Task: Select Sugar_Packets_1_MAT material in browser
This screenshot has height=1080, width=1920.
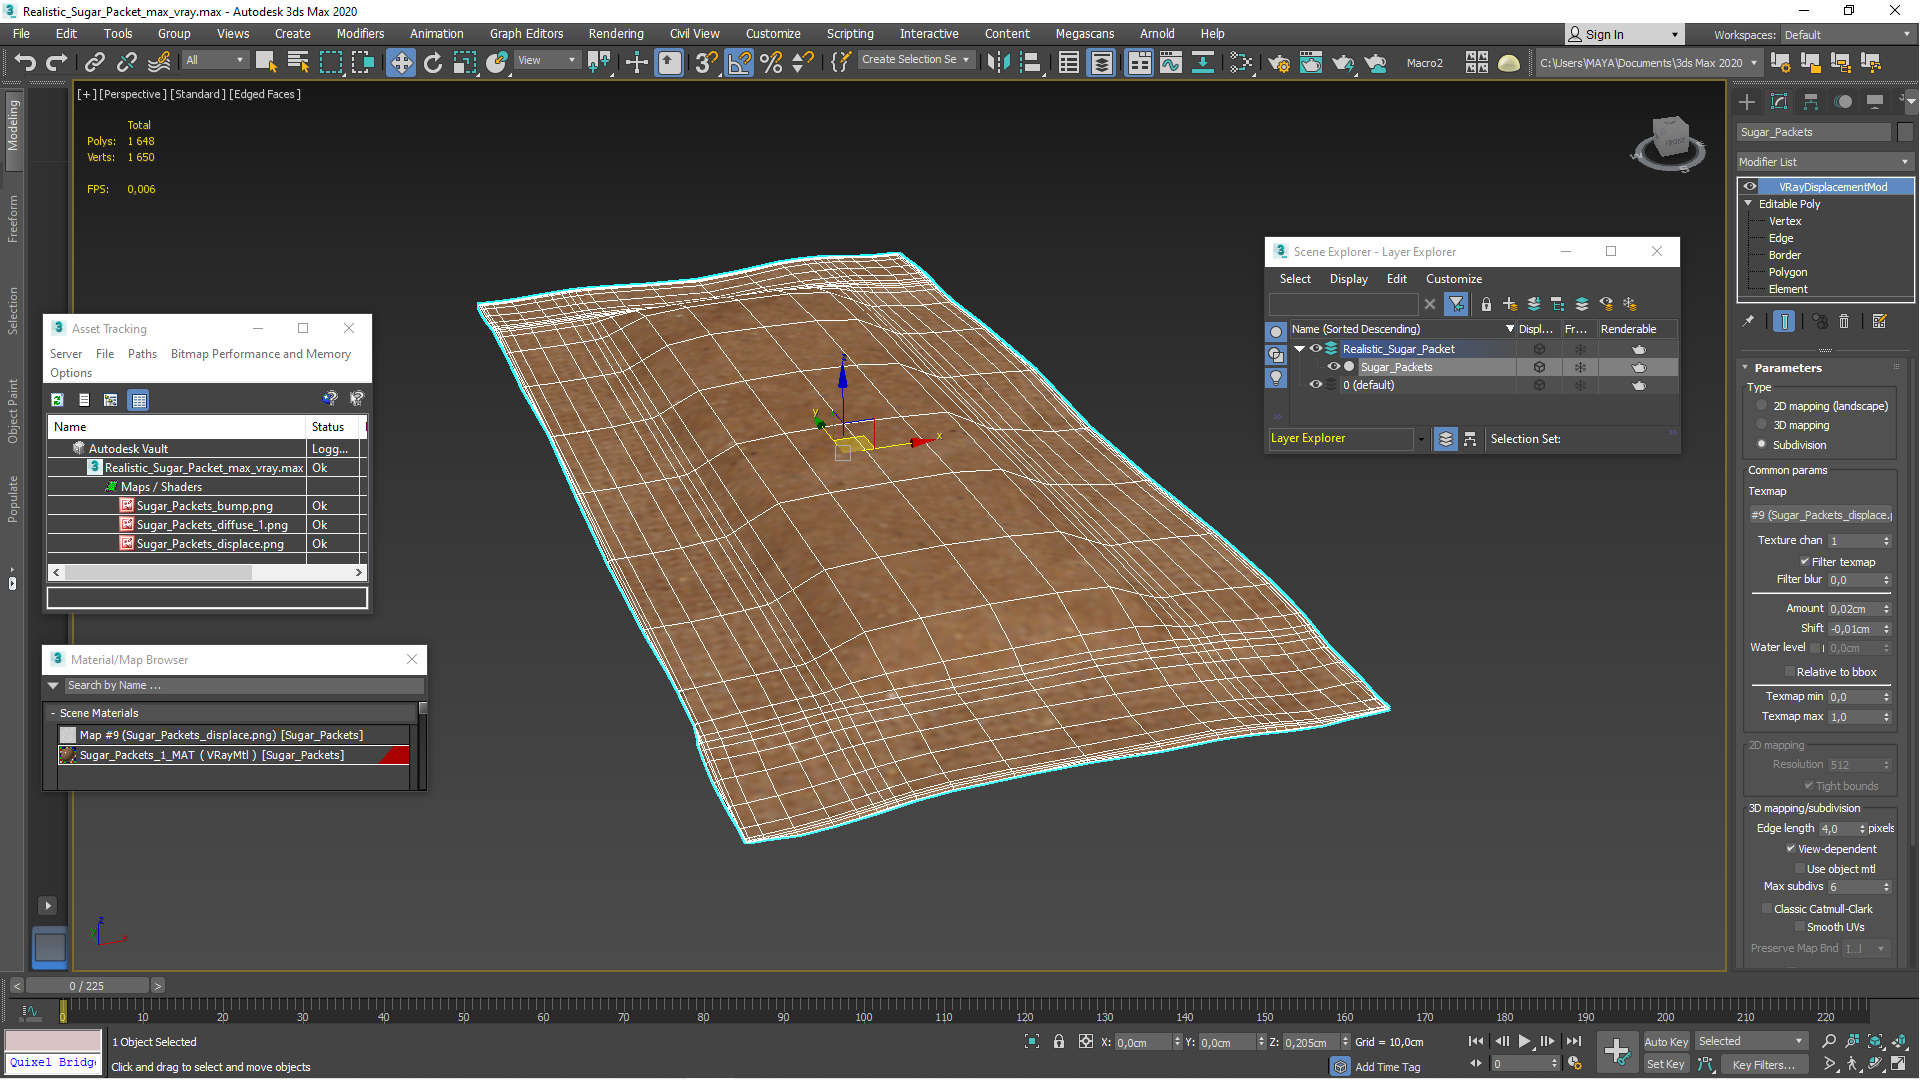Action: click(234, 755)
